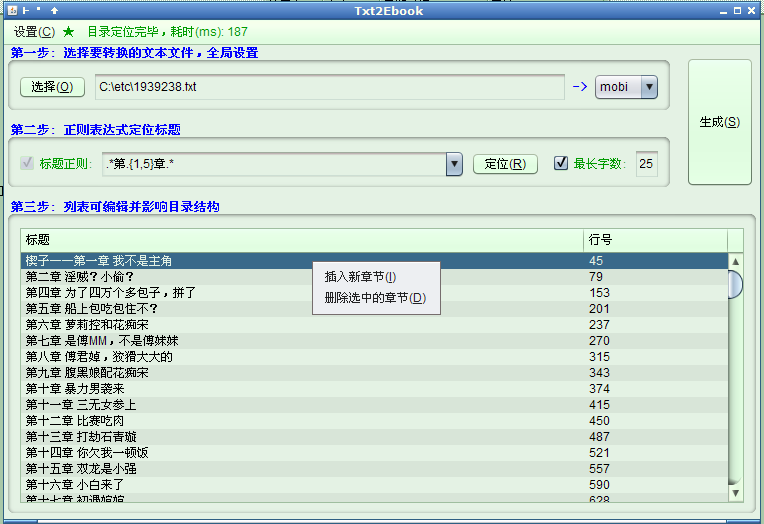
Task: Click the max length field showing 25
Action: point(647,164)
